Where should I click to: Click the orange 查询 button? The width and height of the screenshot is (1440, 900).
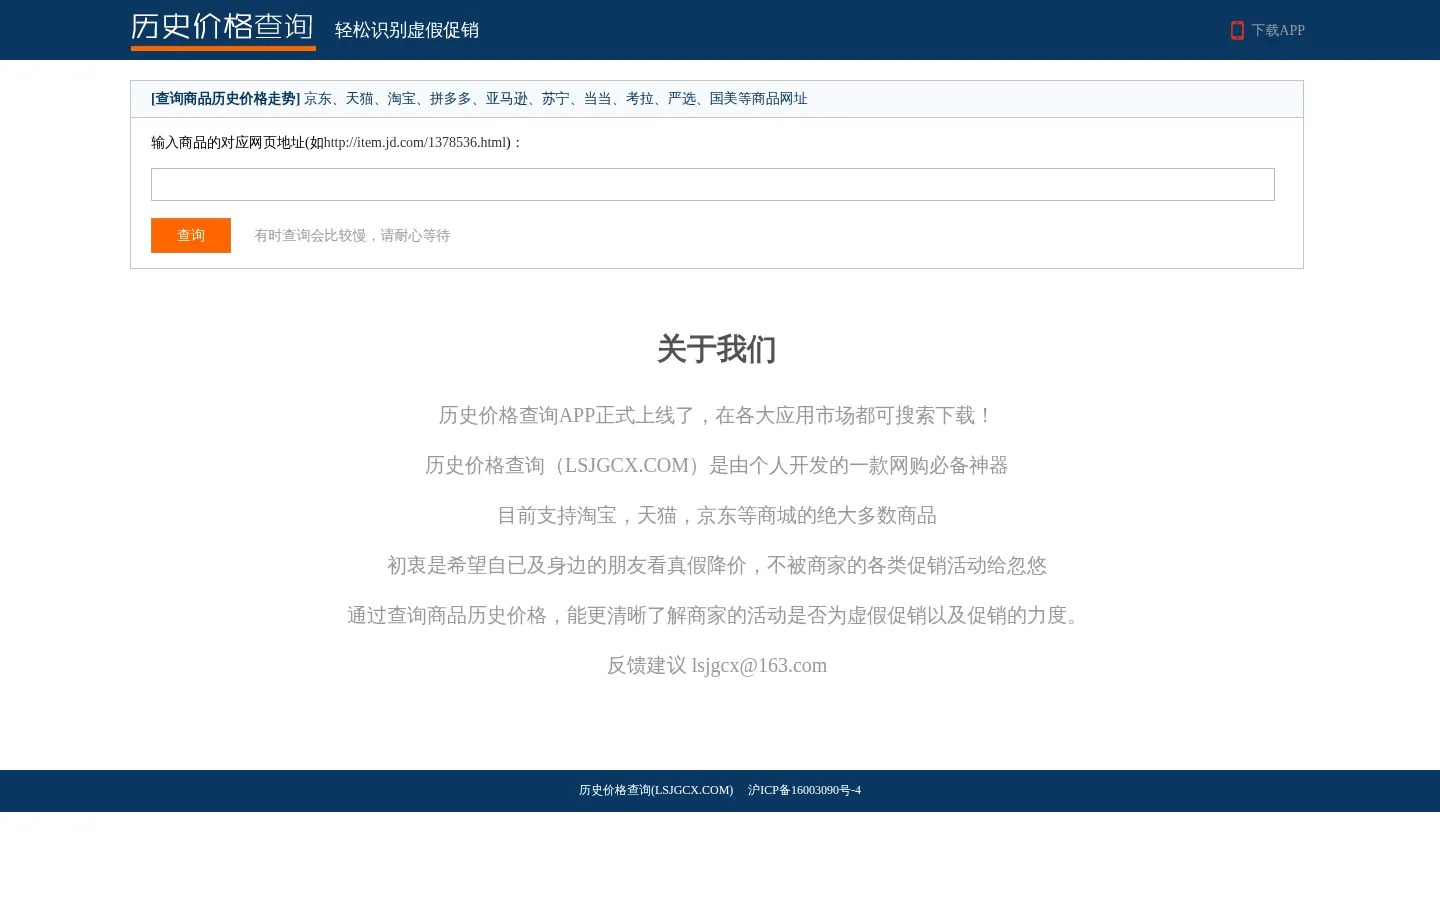191,235
